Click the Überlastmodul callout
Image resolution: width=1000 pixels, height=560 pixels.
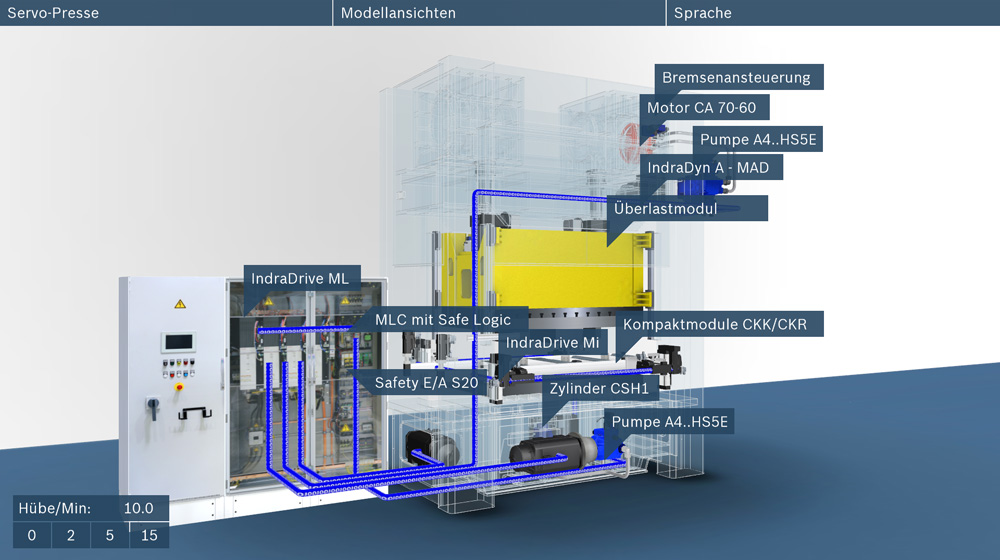click(687, 208)
